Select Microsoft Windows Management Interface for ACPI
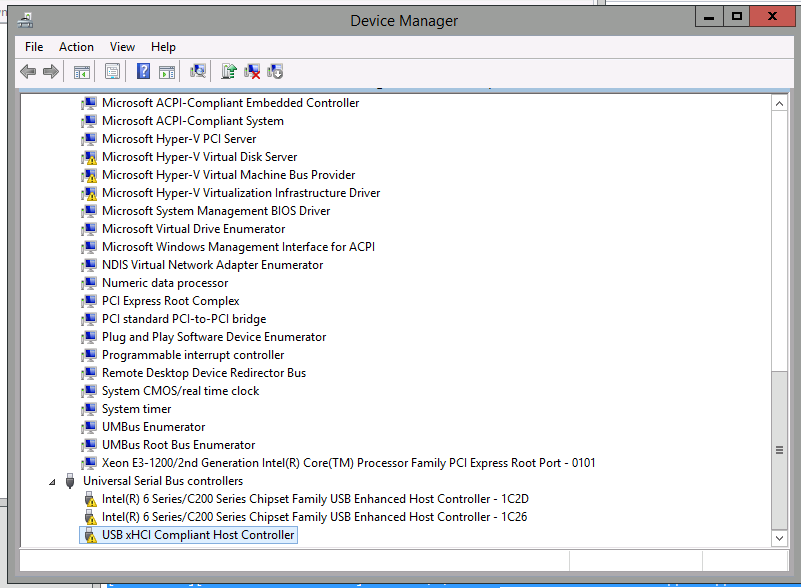 coord(238,247)
